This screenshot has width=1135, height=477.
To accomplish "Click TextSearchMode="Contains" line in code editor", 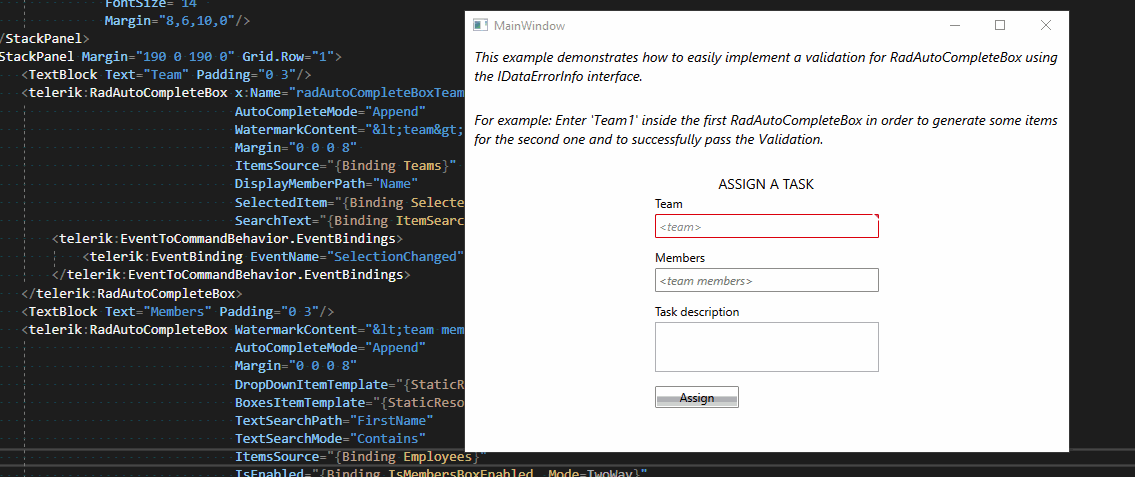I will 330,439.
